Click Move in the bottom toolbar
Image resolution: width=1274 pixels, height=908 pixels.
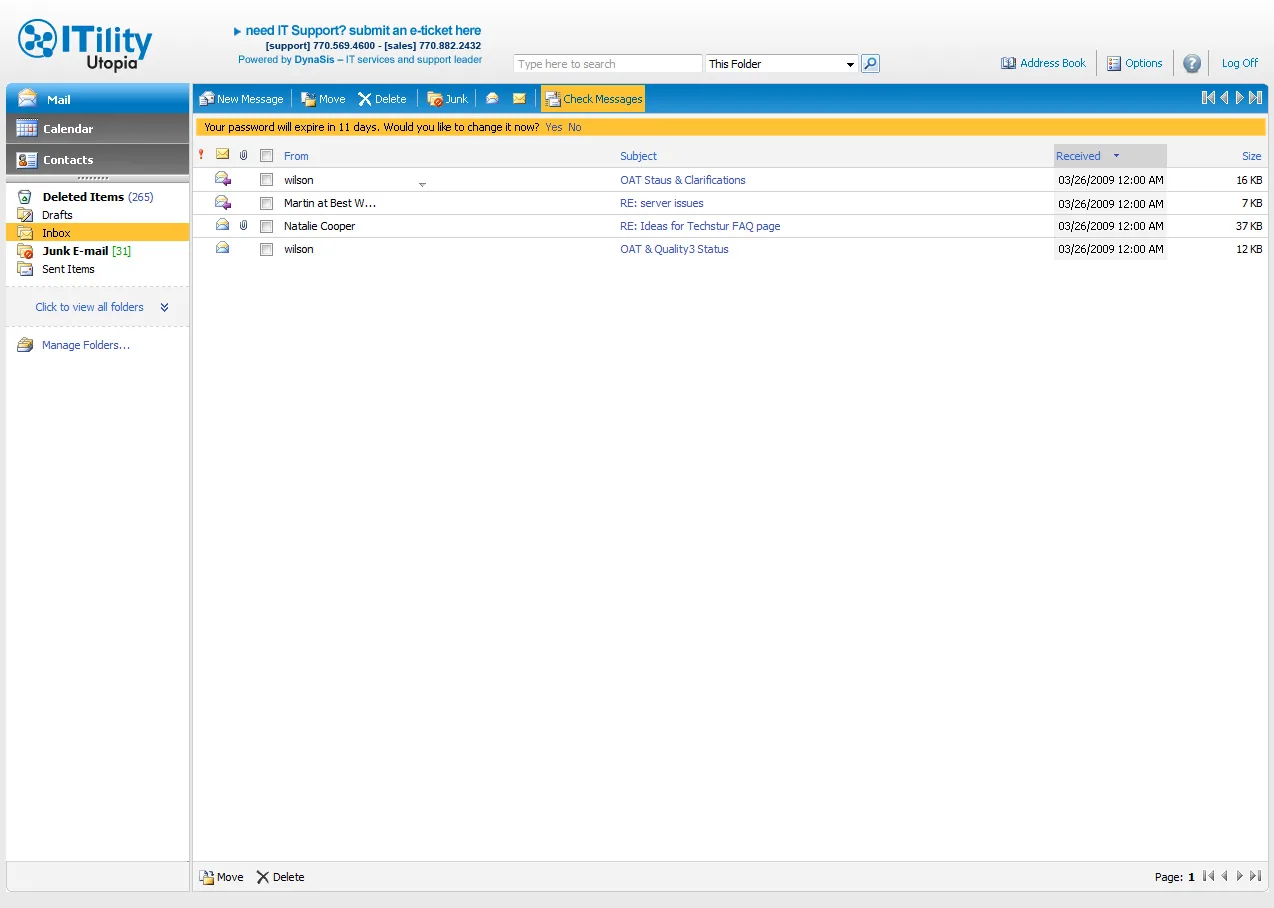(x=221, y=877)
